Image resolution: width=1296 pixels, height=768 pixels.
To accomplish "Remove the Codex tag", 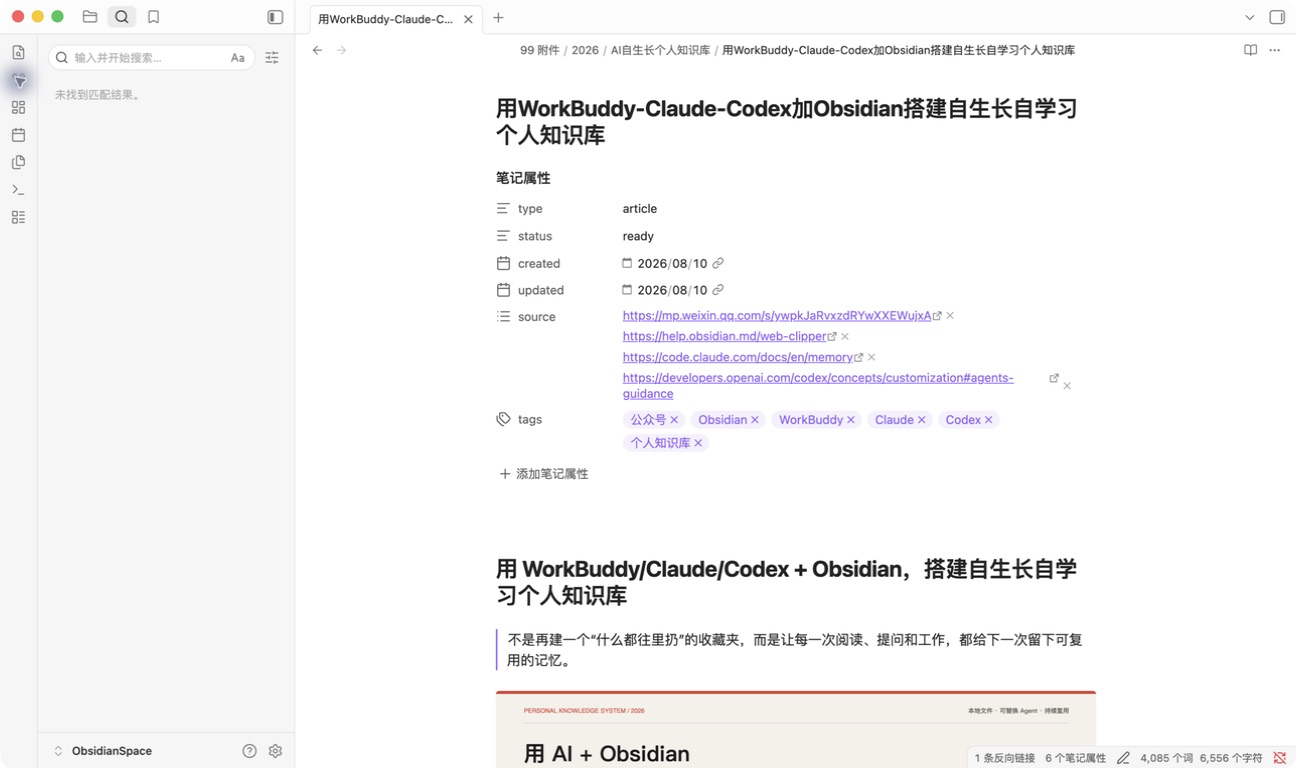I will (989, 420).
